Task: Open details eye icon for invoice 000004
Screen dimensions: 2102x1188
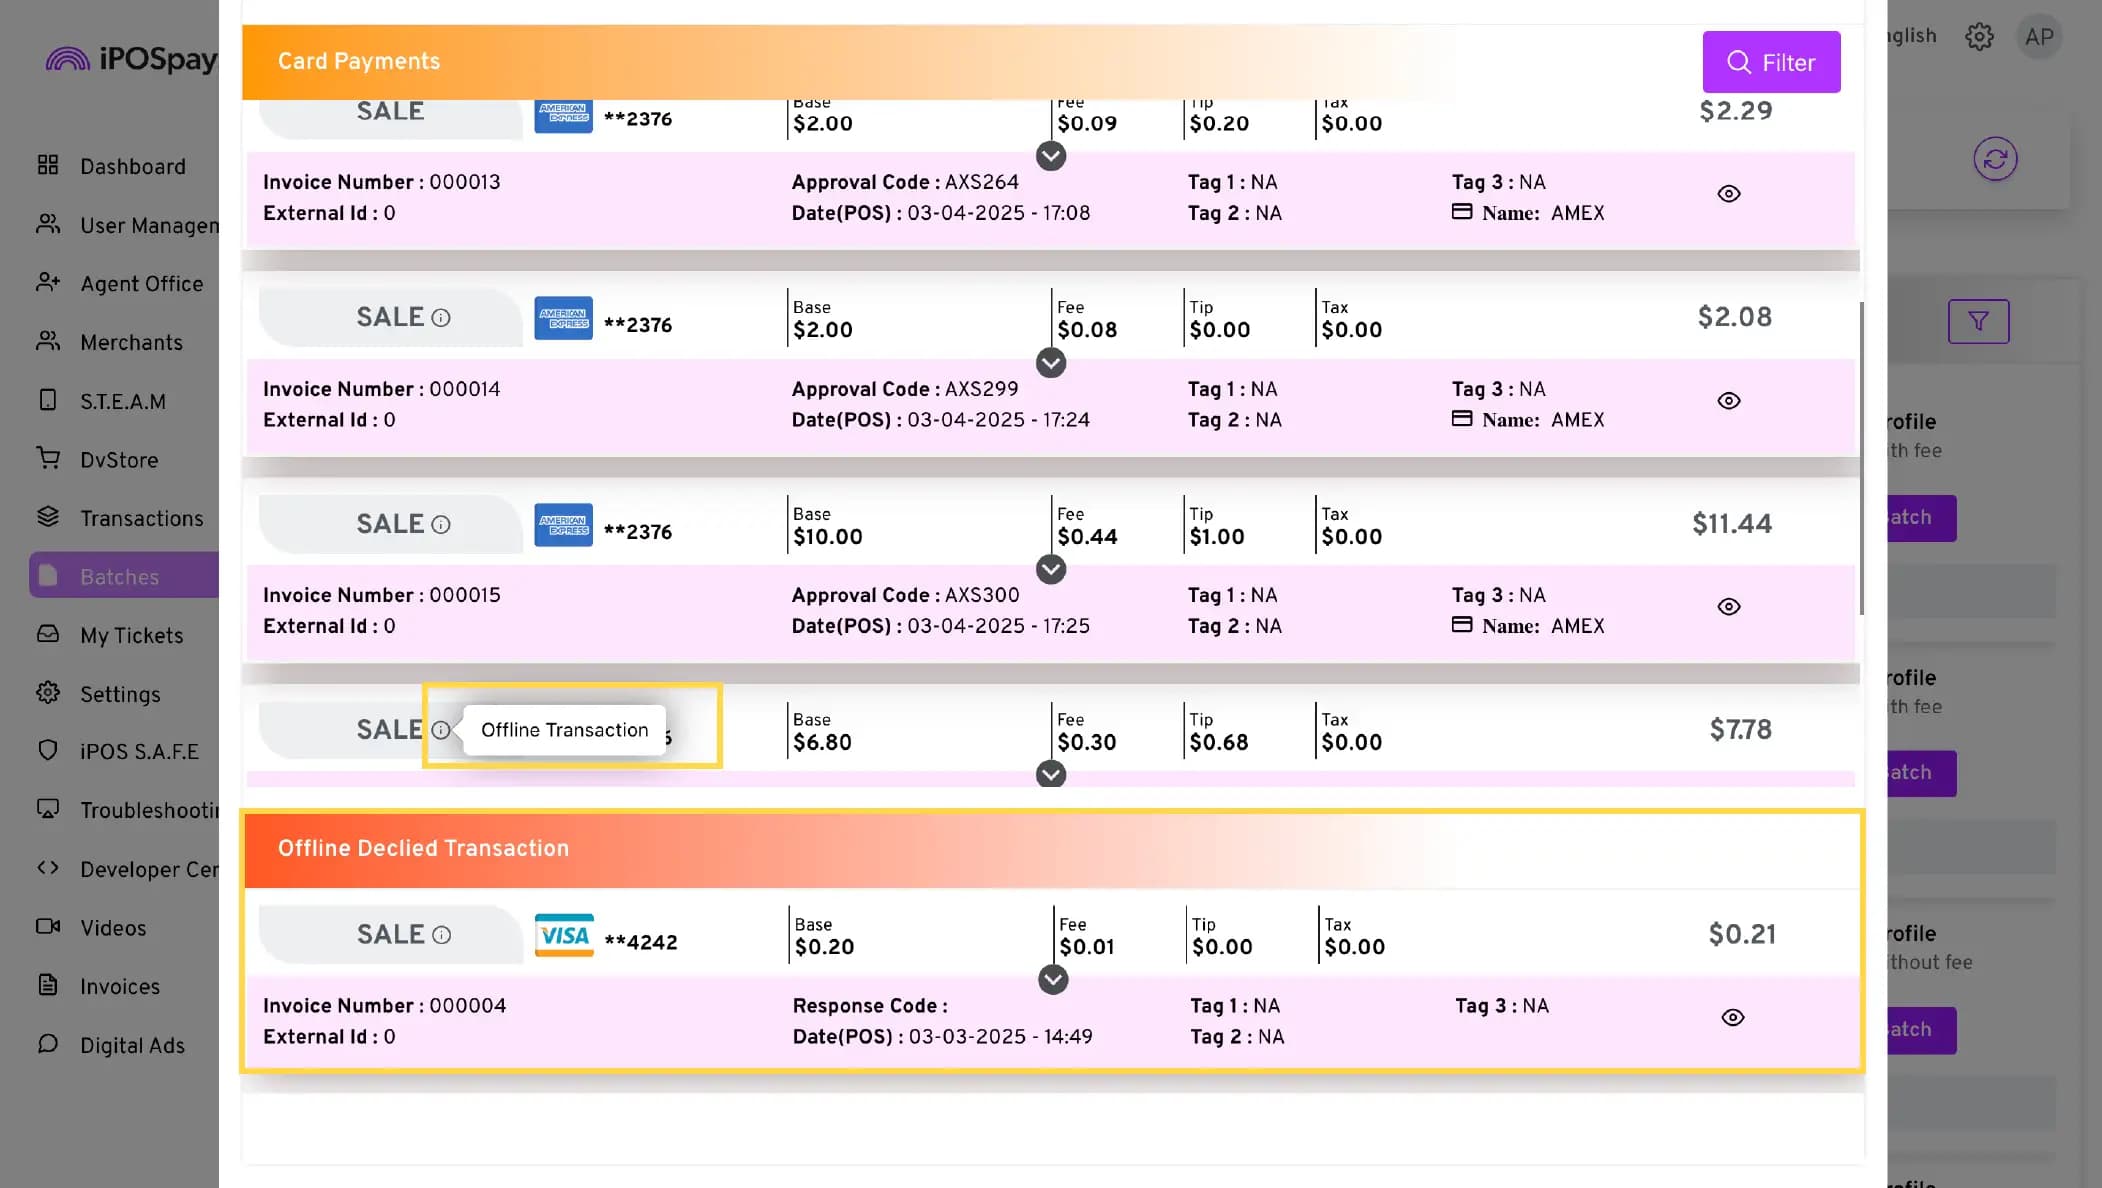Action: pyautogui.click(x=1733, y=1018)
